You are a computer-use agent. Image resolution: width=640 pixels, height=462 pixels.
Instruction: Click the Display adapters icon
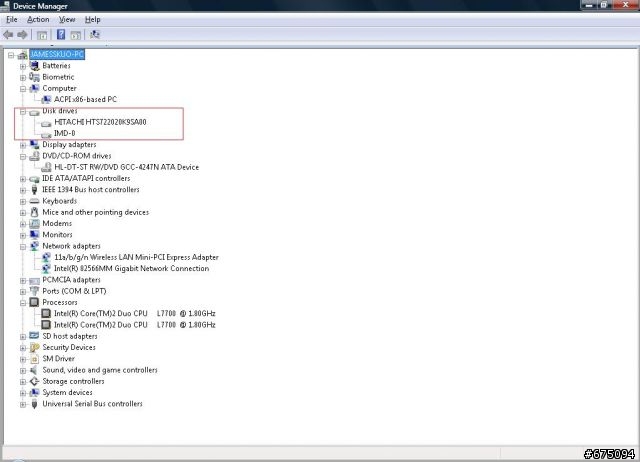tap(35, 144)
